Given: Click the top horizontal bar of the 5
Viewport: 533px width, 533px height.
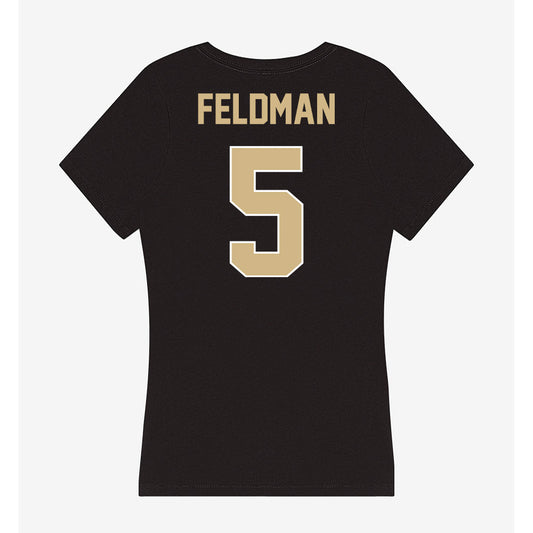Looking at the screenshot, I should [266, 158].
